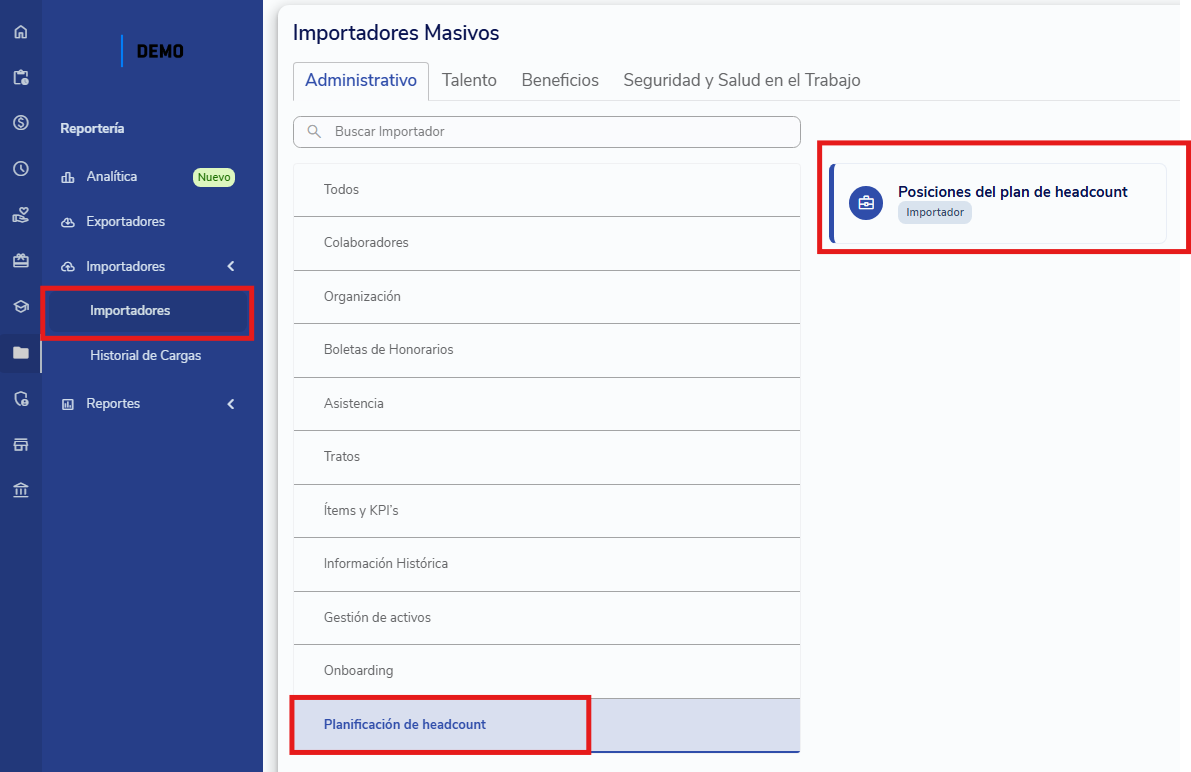Open the graduation cap icon
This screenshot has width=1191, height=772.
click(21, 306)
